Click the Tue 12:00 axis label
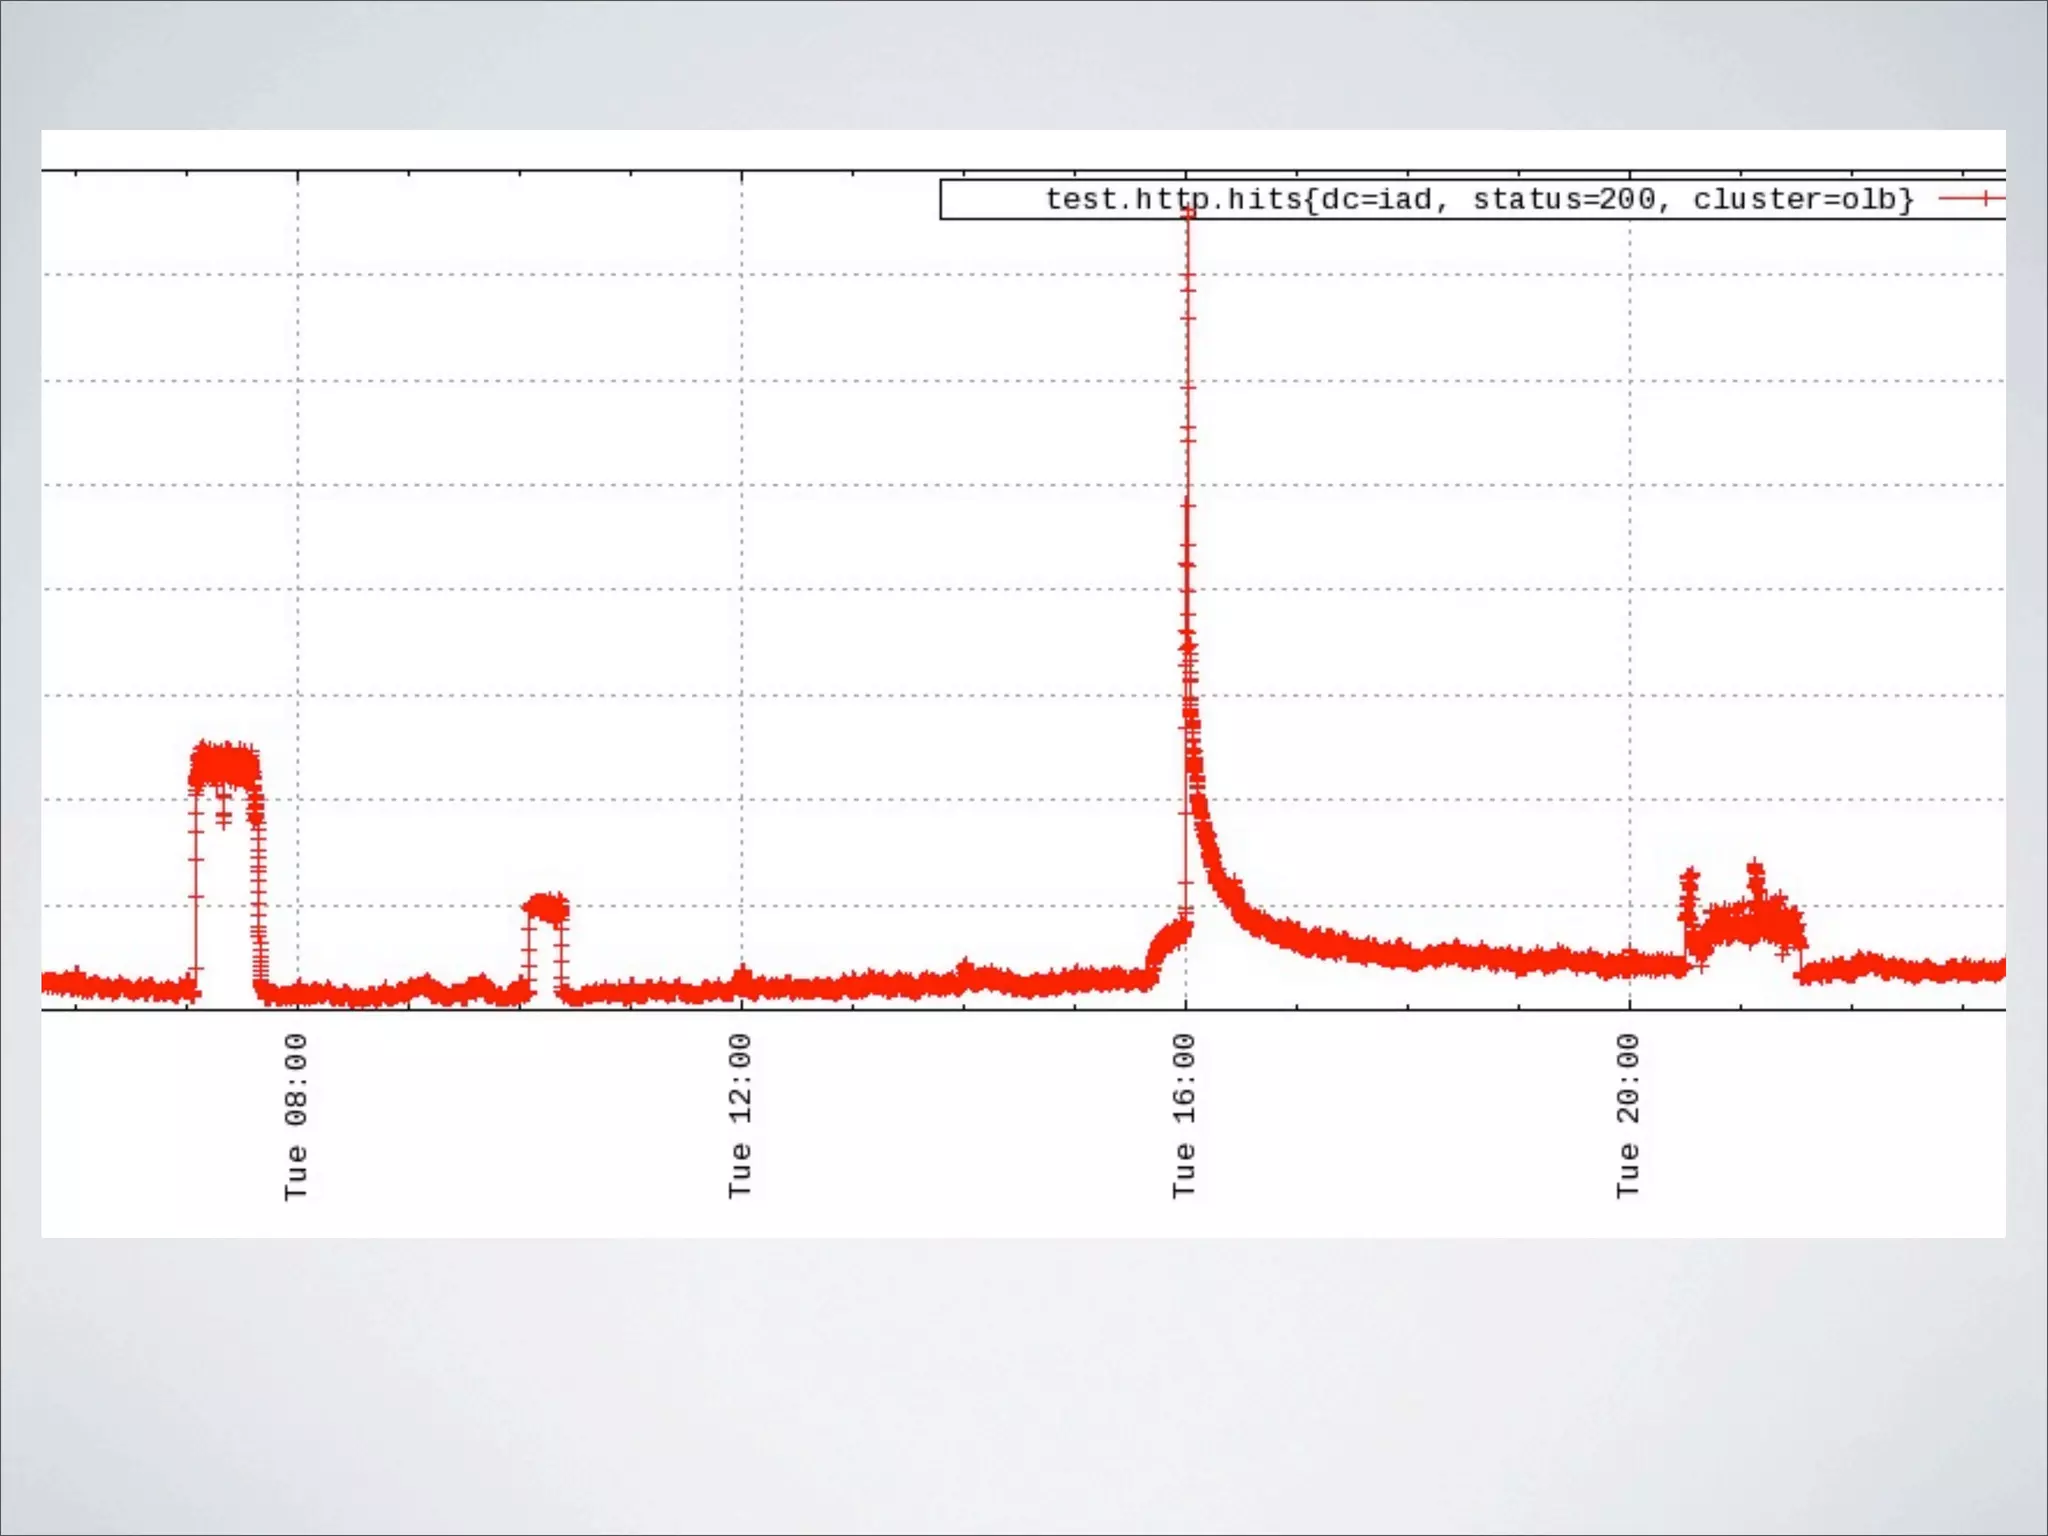The image size is (2048, 1536). [x=740, y=1116]
